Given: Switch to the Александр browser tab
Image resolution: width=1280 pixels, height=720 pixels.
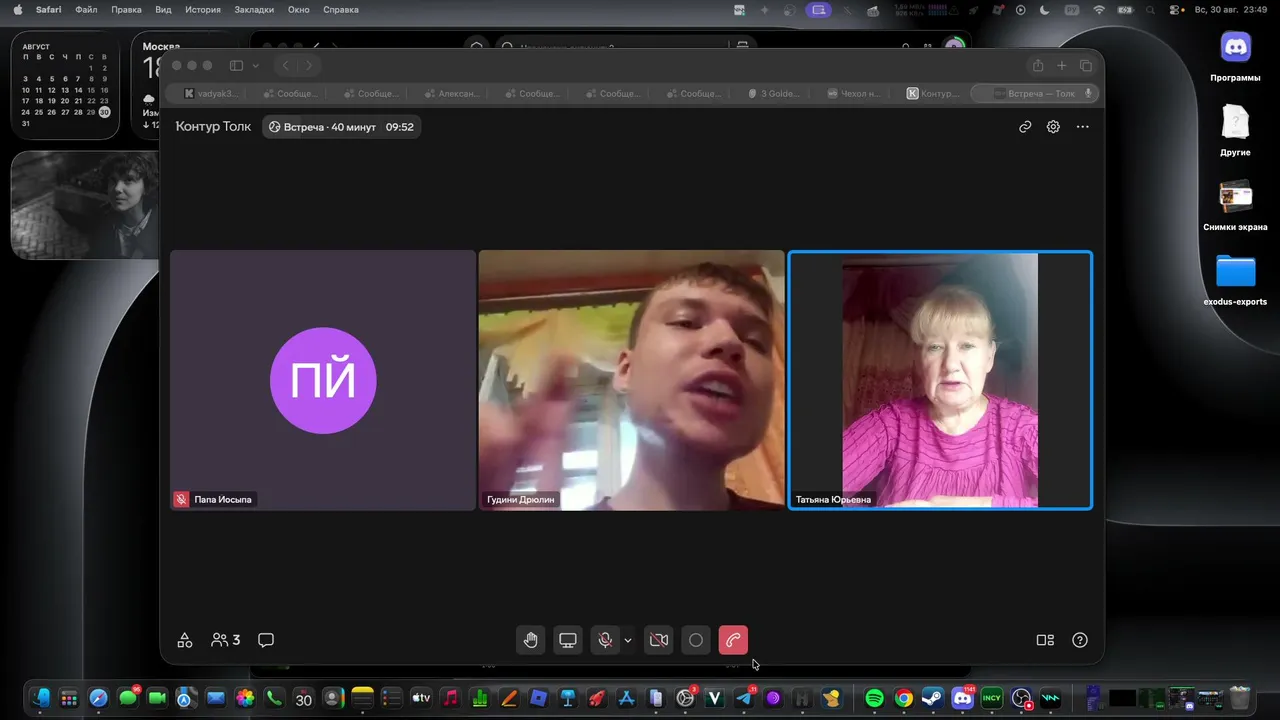Looking at the screenshot, I should point(453,93).
